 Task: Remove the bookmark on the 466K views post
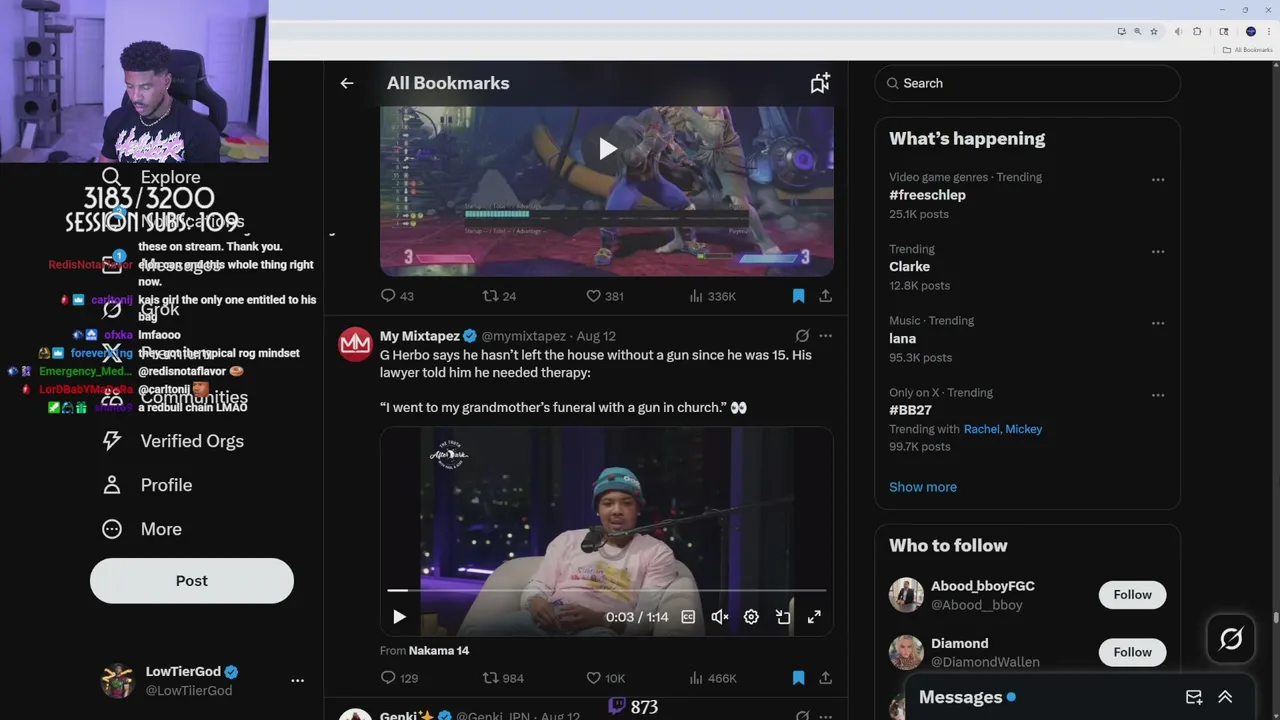click(x=798, y=678)
